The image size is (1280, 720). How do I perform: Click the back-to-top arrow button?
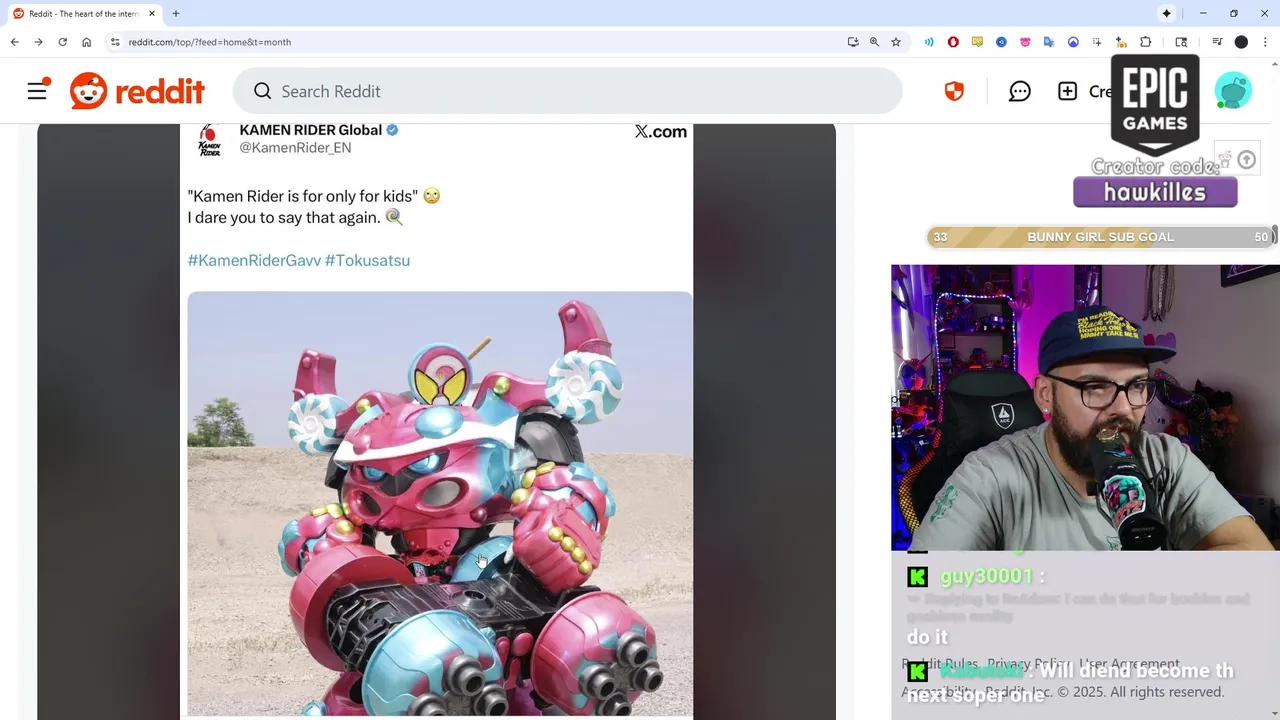(x=1246, y=160)
